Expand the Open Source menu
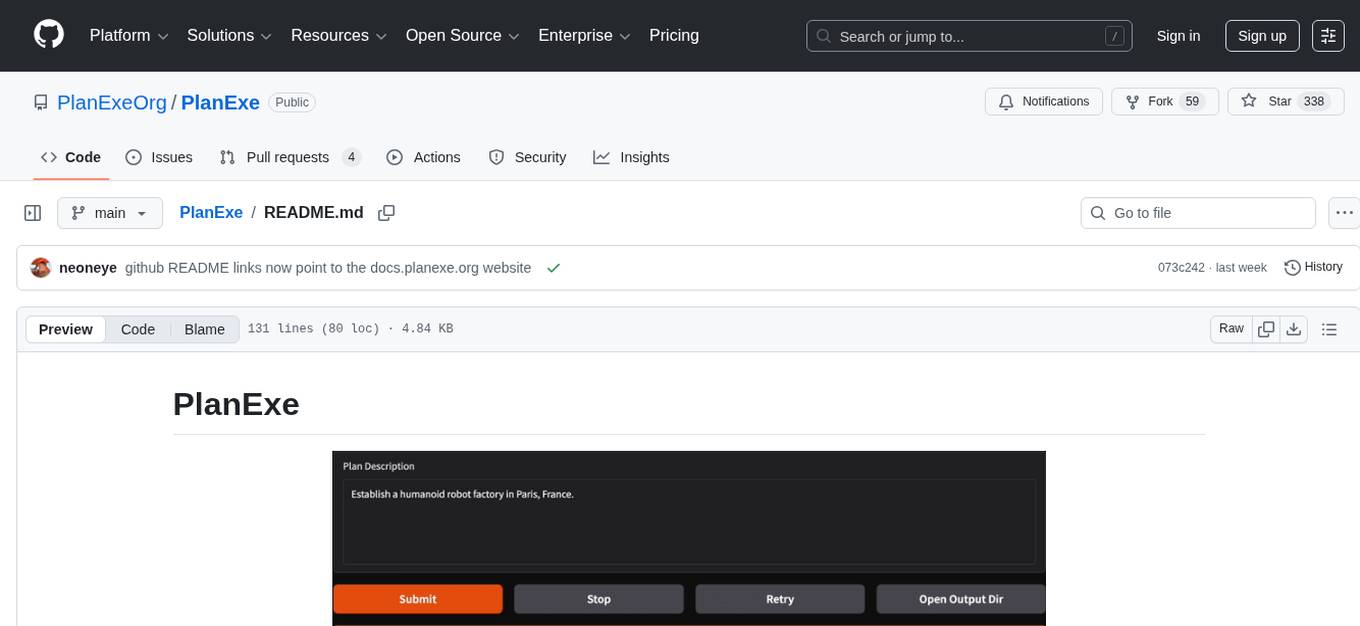The image size is (1360, 626). (x=462, y=36)
